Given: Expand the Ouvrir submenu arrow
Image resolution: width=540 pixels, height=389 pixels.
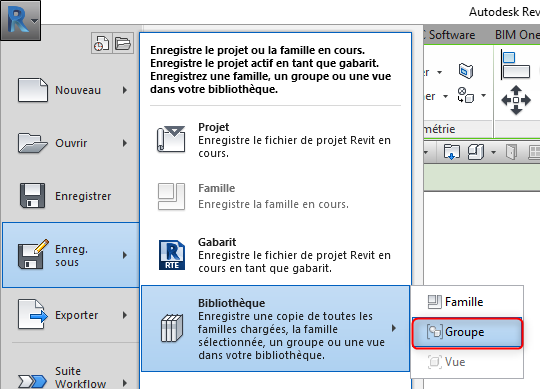Looking at the screenshot, I should 125,143.
